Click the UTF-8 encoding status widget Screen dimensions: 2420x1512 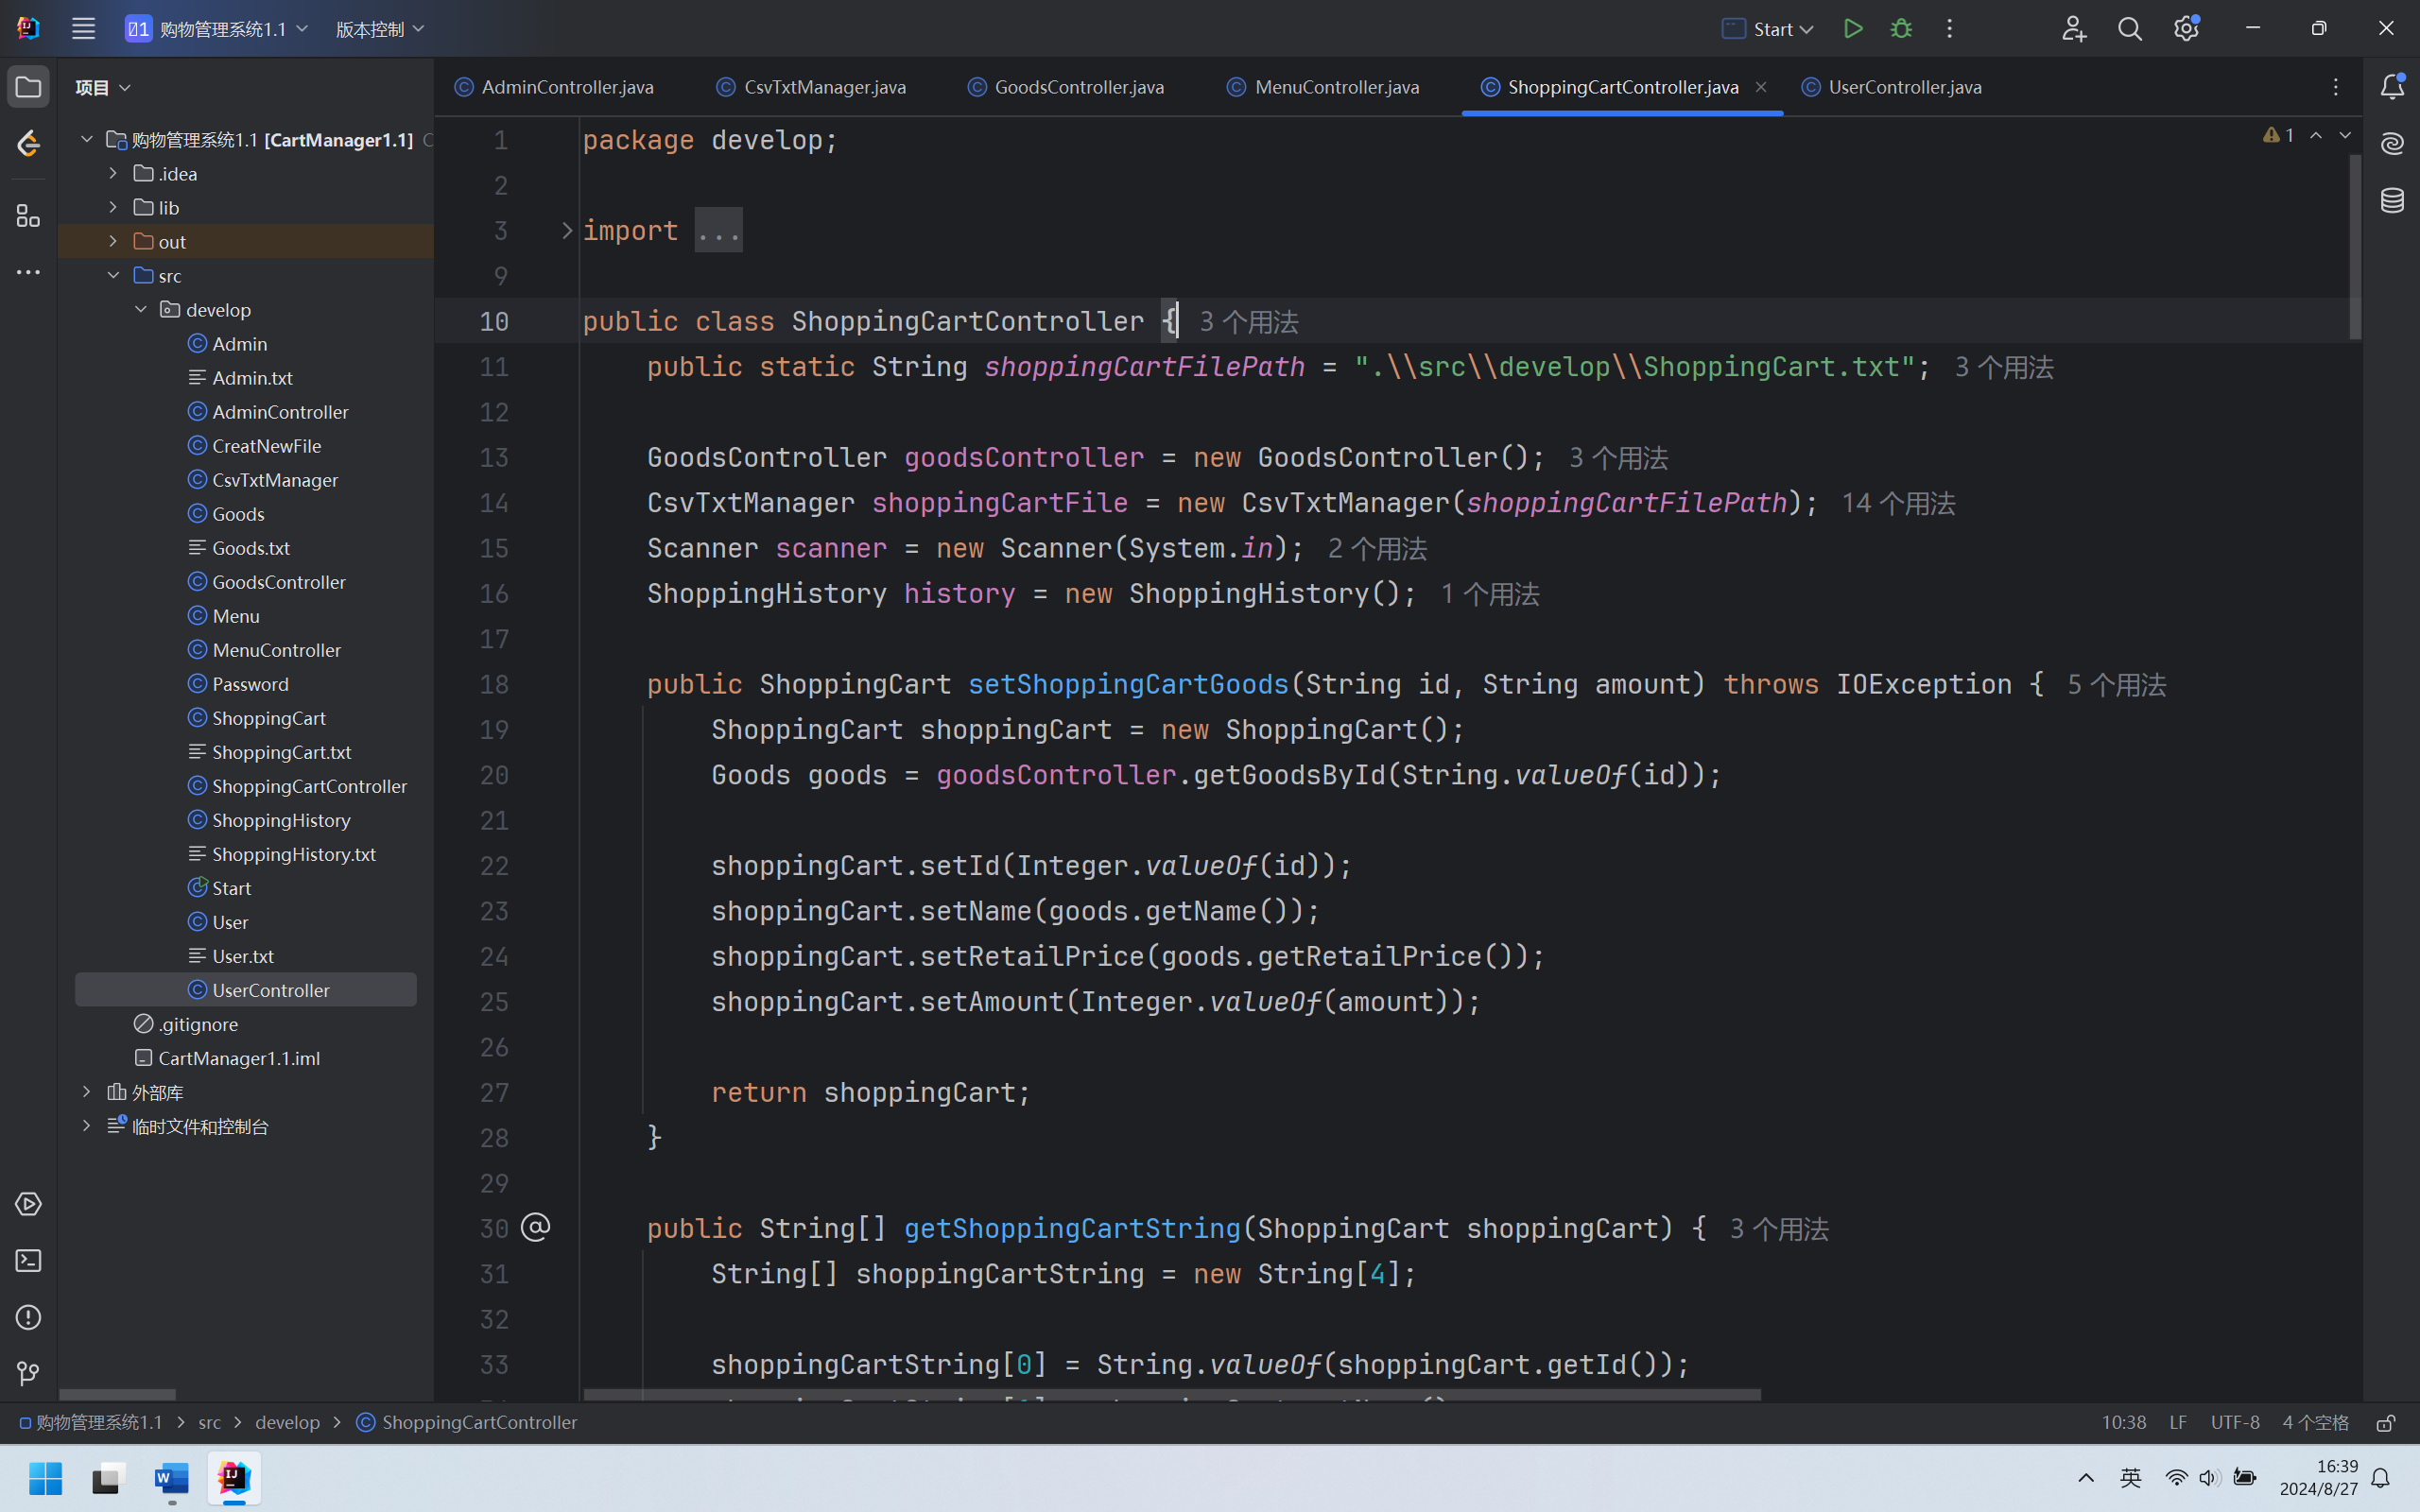[2234, 1422]
